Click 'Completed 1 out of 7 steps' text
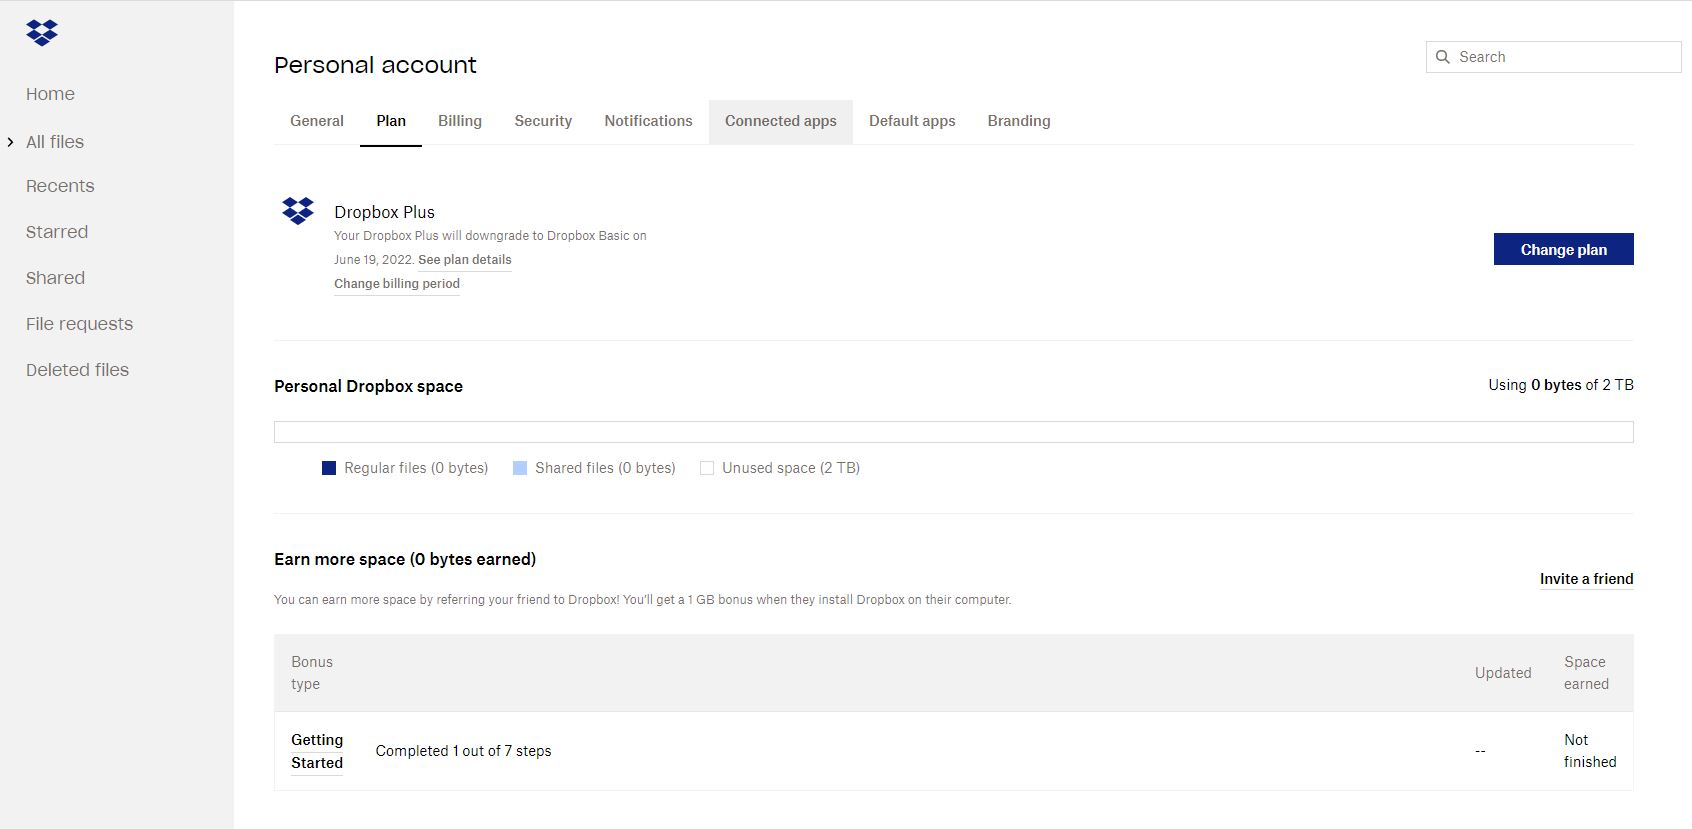Screen dimensions: 1692x829 (x=464, y=751)
